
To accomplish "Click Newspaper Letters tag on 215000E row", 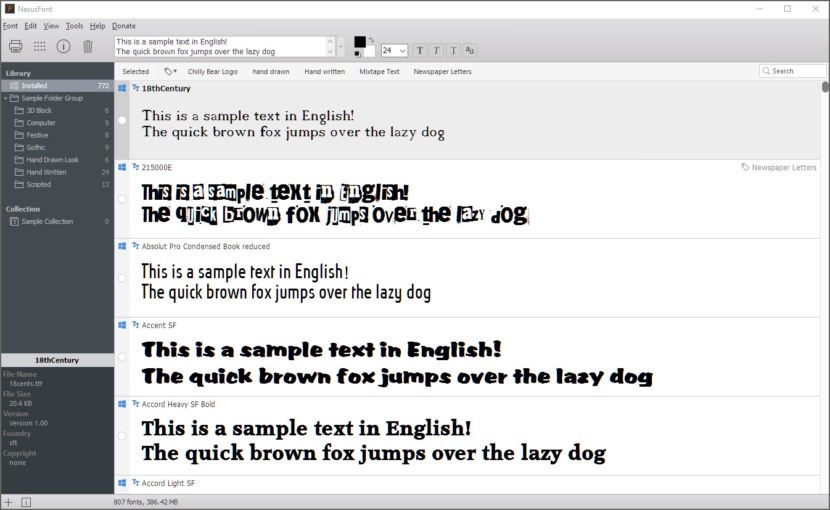I will tap(779, 167).
